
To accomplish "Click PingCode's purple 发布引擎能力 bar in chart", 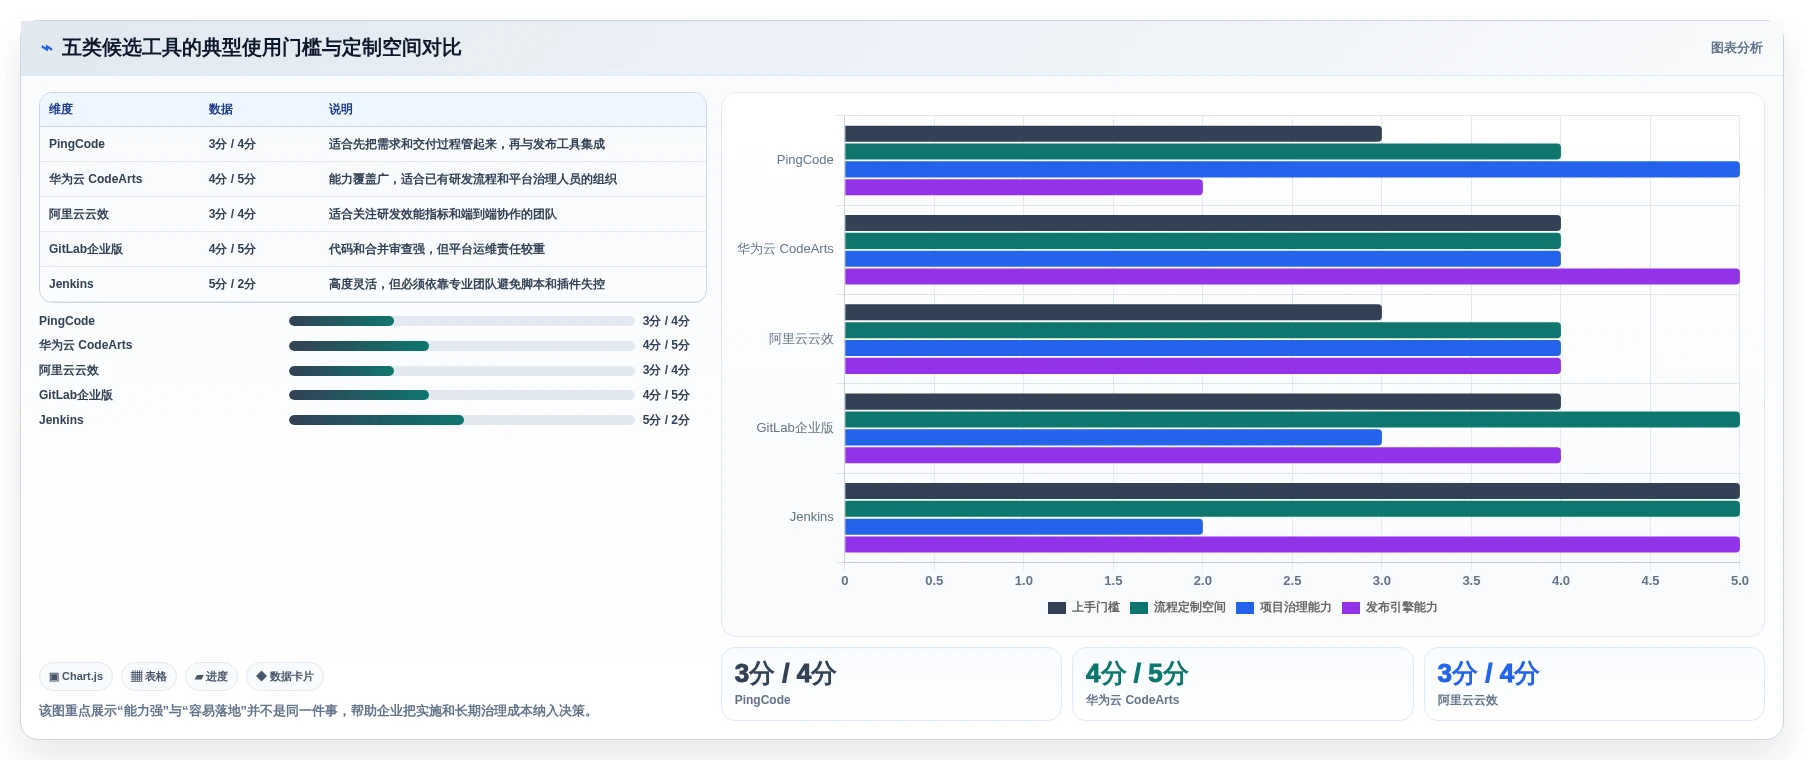I will tap(1024, 188).
